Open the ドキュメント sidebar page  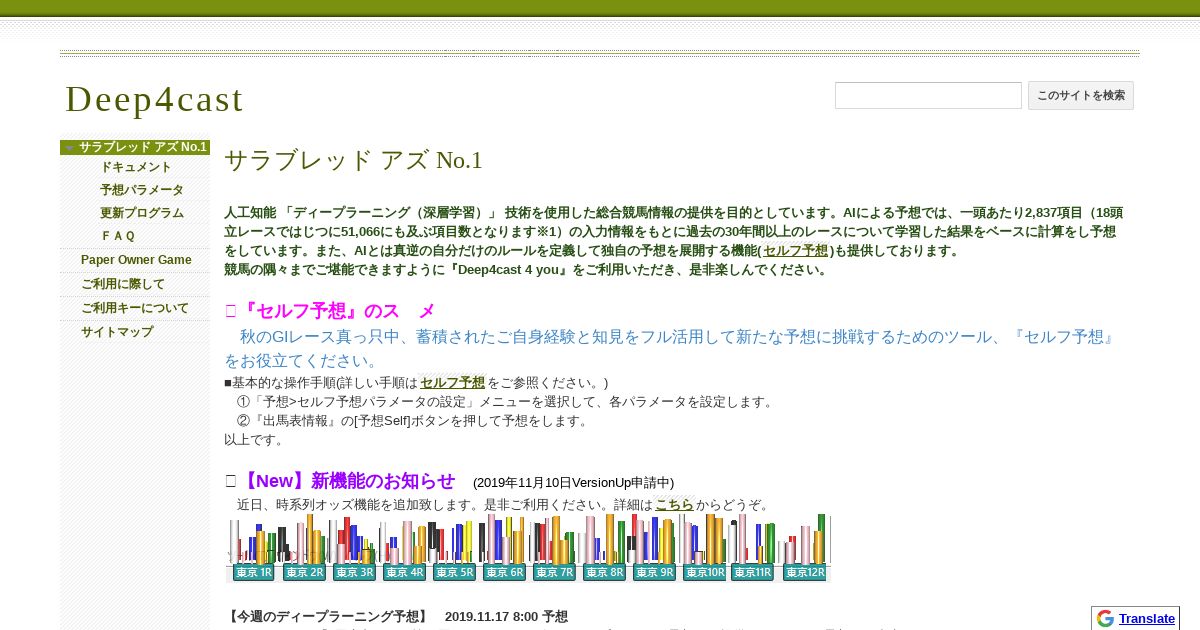[x=136, y=167]
